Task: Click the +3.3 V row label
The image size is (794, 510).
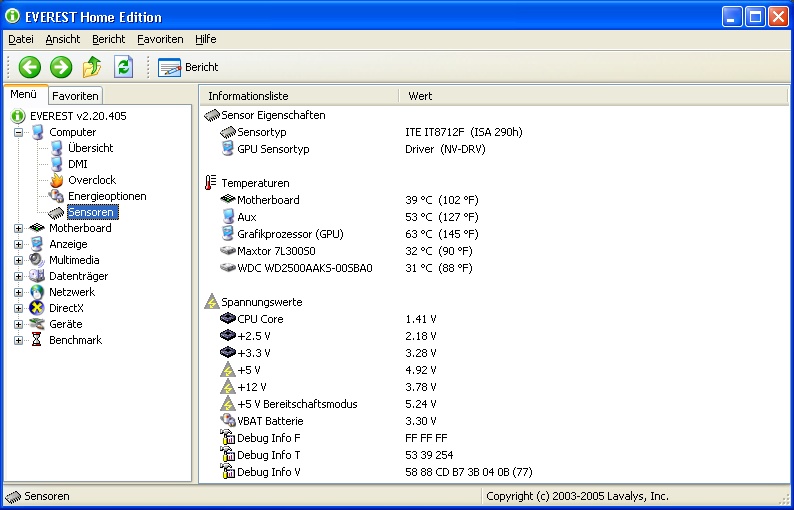Action: point(254,353)
